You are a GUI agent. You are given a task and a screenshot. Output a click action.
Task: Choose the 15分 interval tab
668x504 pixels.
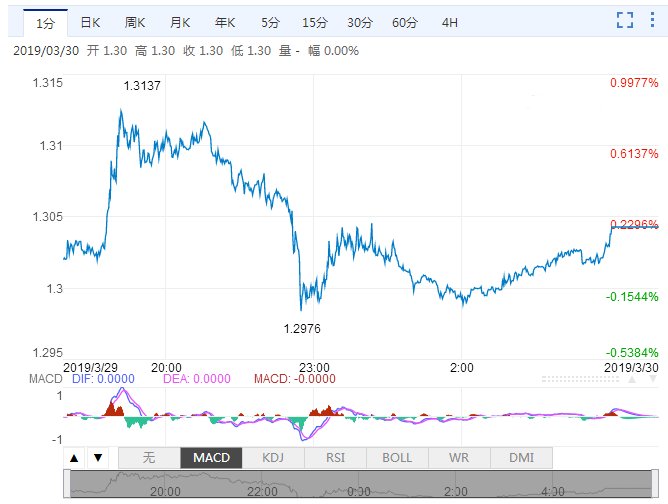coord(314,22)
